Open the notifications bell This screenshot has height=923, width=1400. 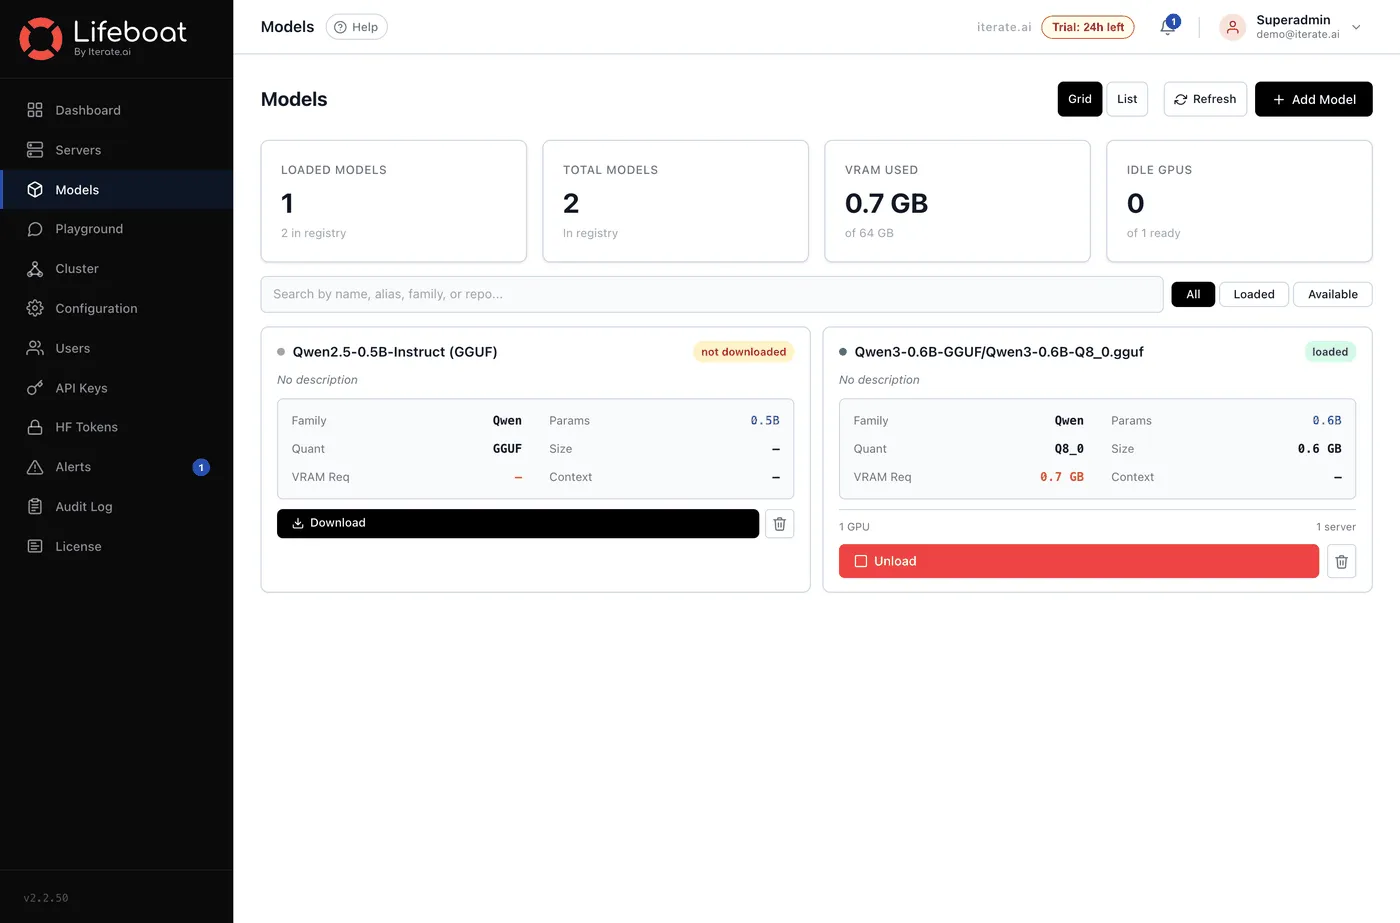1167,27
